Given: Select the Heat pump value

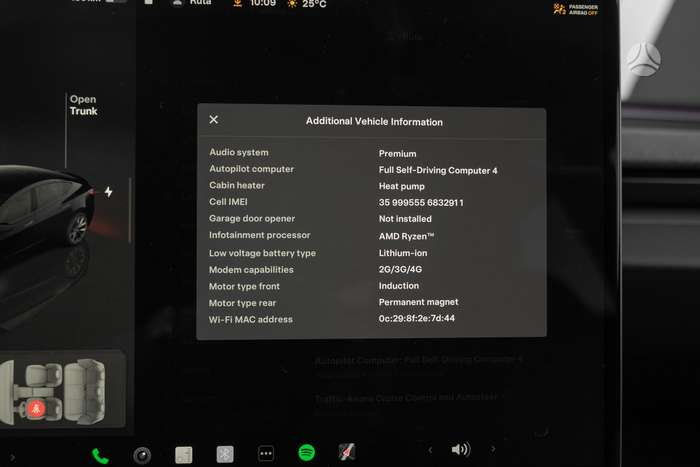Looking at the screenshot, I should click(x=401, y=186).
